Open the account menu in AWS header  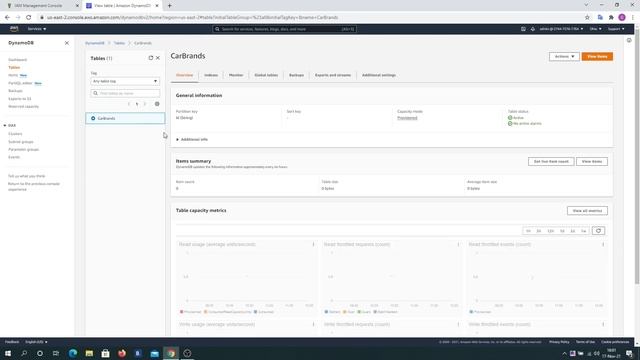pos(561,29)
